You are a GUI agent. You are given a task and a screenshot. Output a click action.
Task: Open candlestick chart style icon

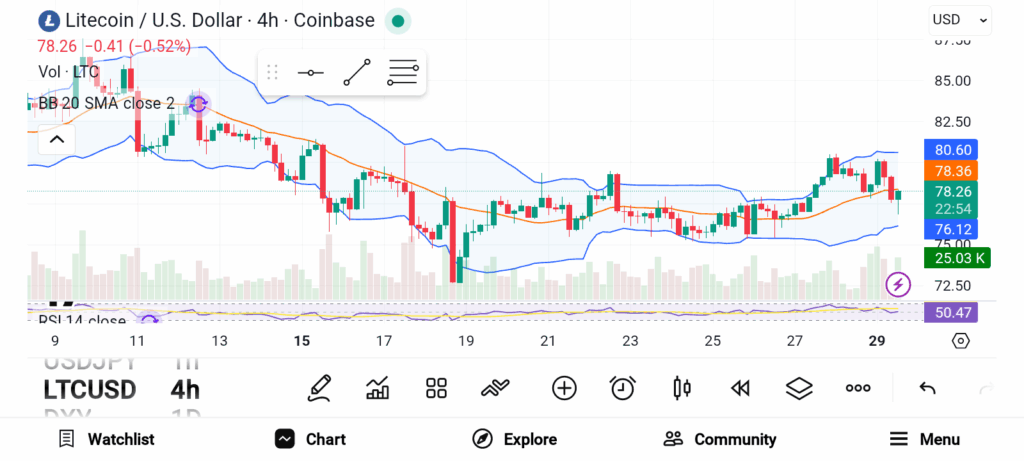click(683, 388)
